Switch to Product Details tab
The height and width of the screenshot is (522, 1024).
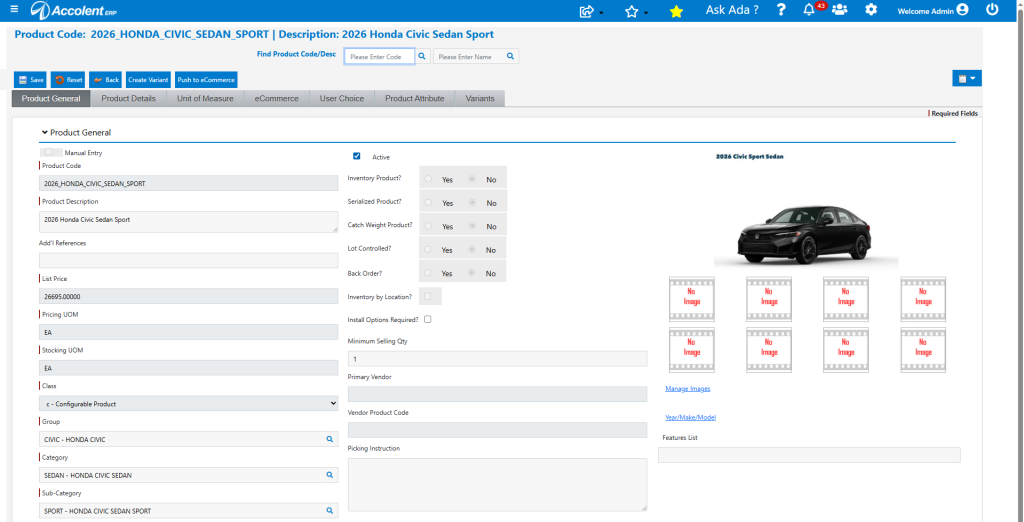pos(129,99)
